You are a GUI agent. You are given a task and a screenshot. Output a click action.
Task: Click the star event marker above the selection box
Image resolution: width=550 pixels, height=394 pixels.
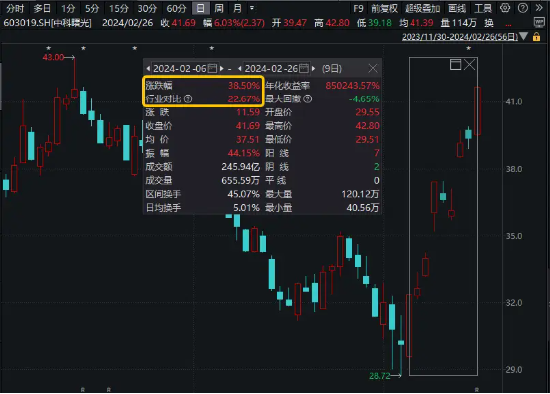[469, 48]
